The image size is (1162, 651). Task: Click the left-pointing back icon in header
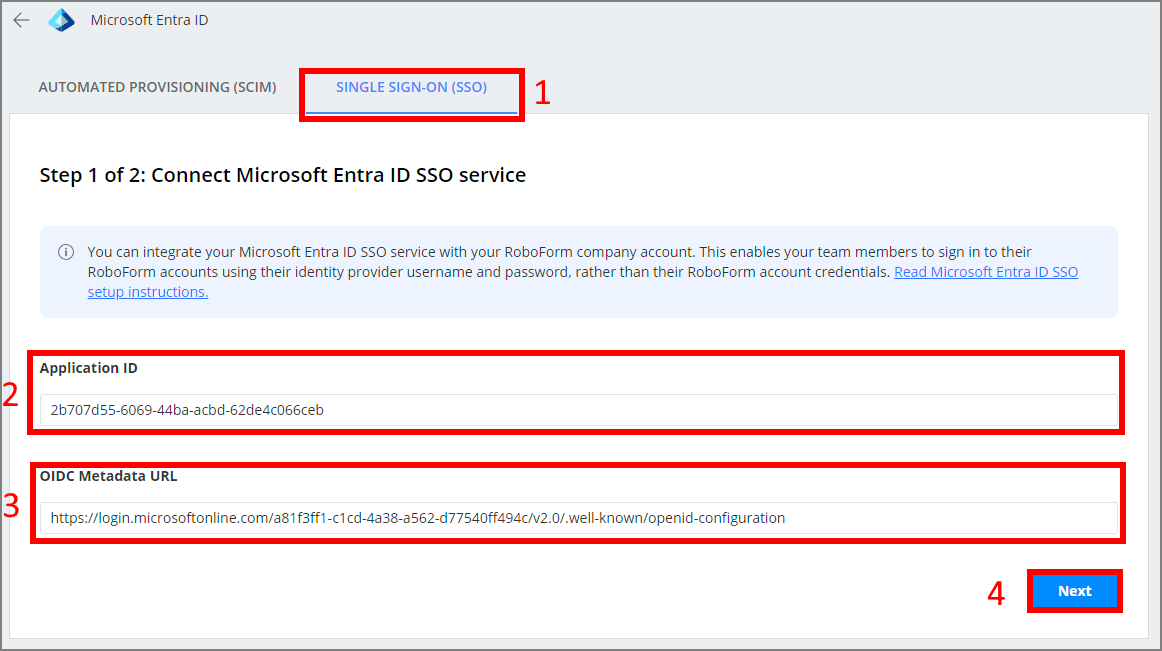pos(21,20)
